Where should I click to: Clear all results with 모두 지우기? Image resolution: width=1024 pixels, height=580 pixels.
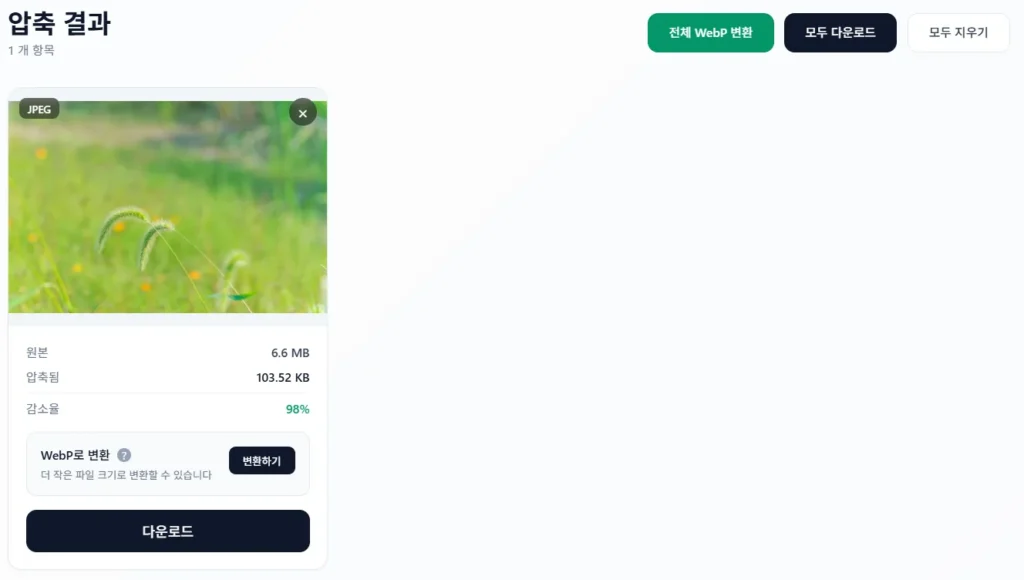click(958, 33)
